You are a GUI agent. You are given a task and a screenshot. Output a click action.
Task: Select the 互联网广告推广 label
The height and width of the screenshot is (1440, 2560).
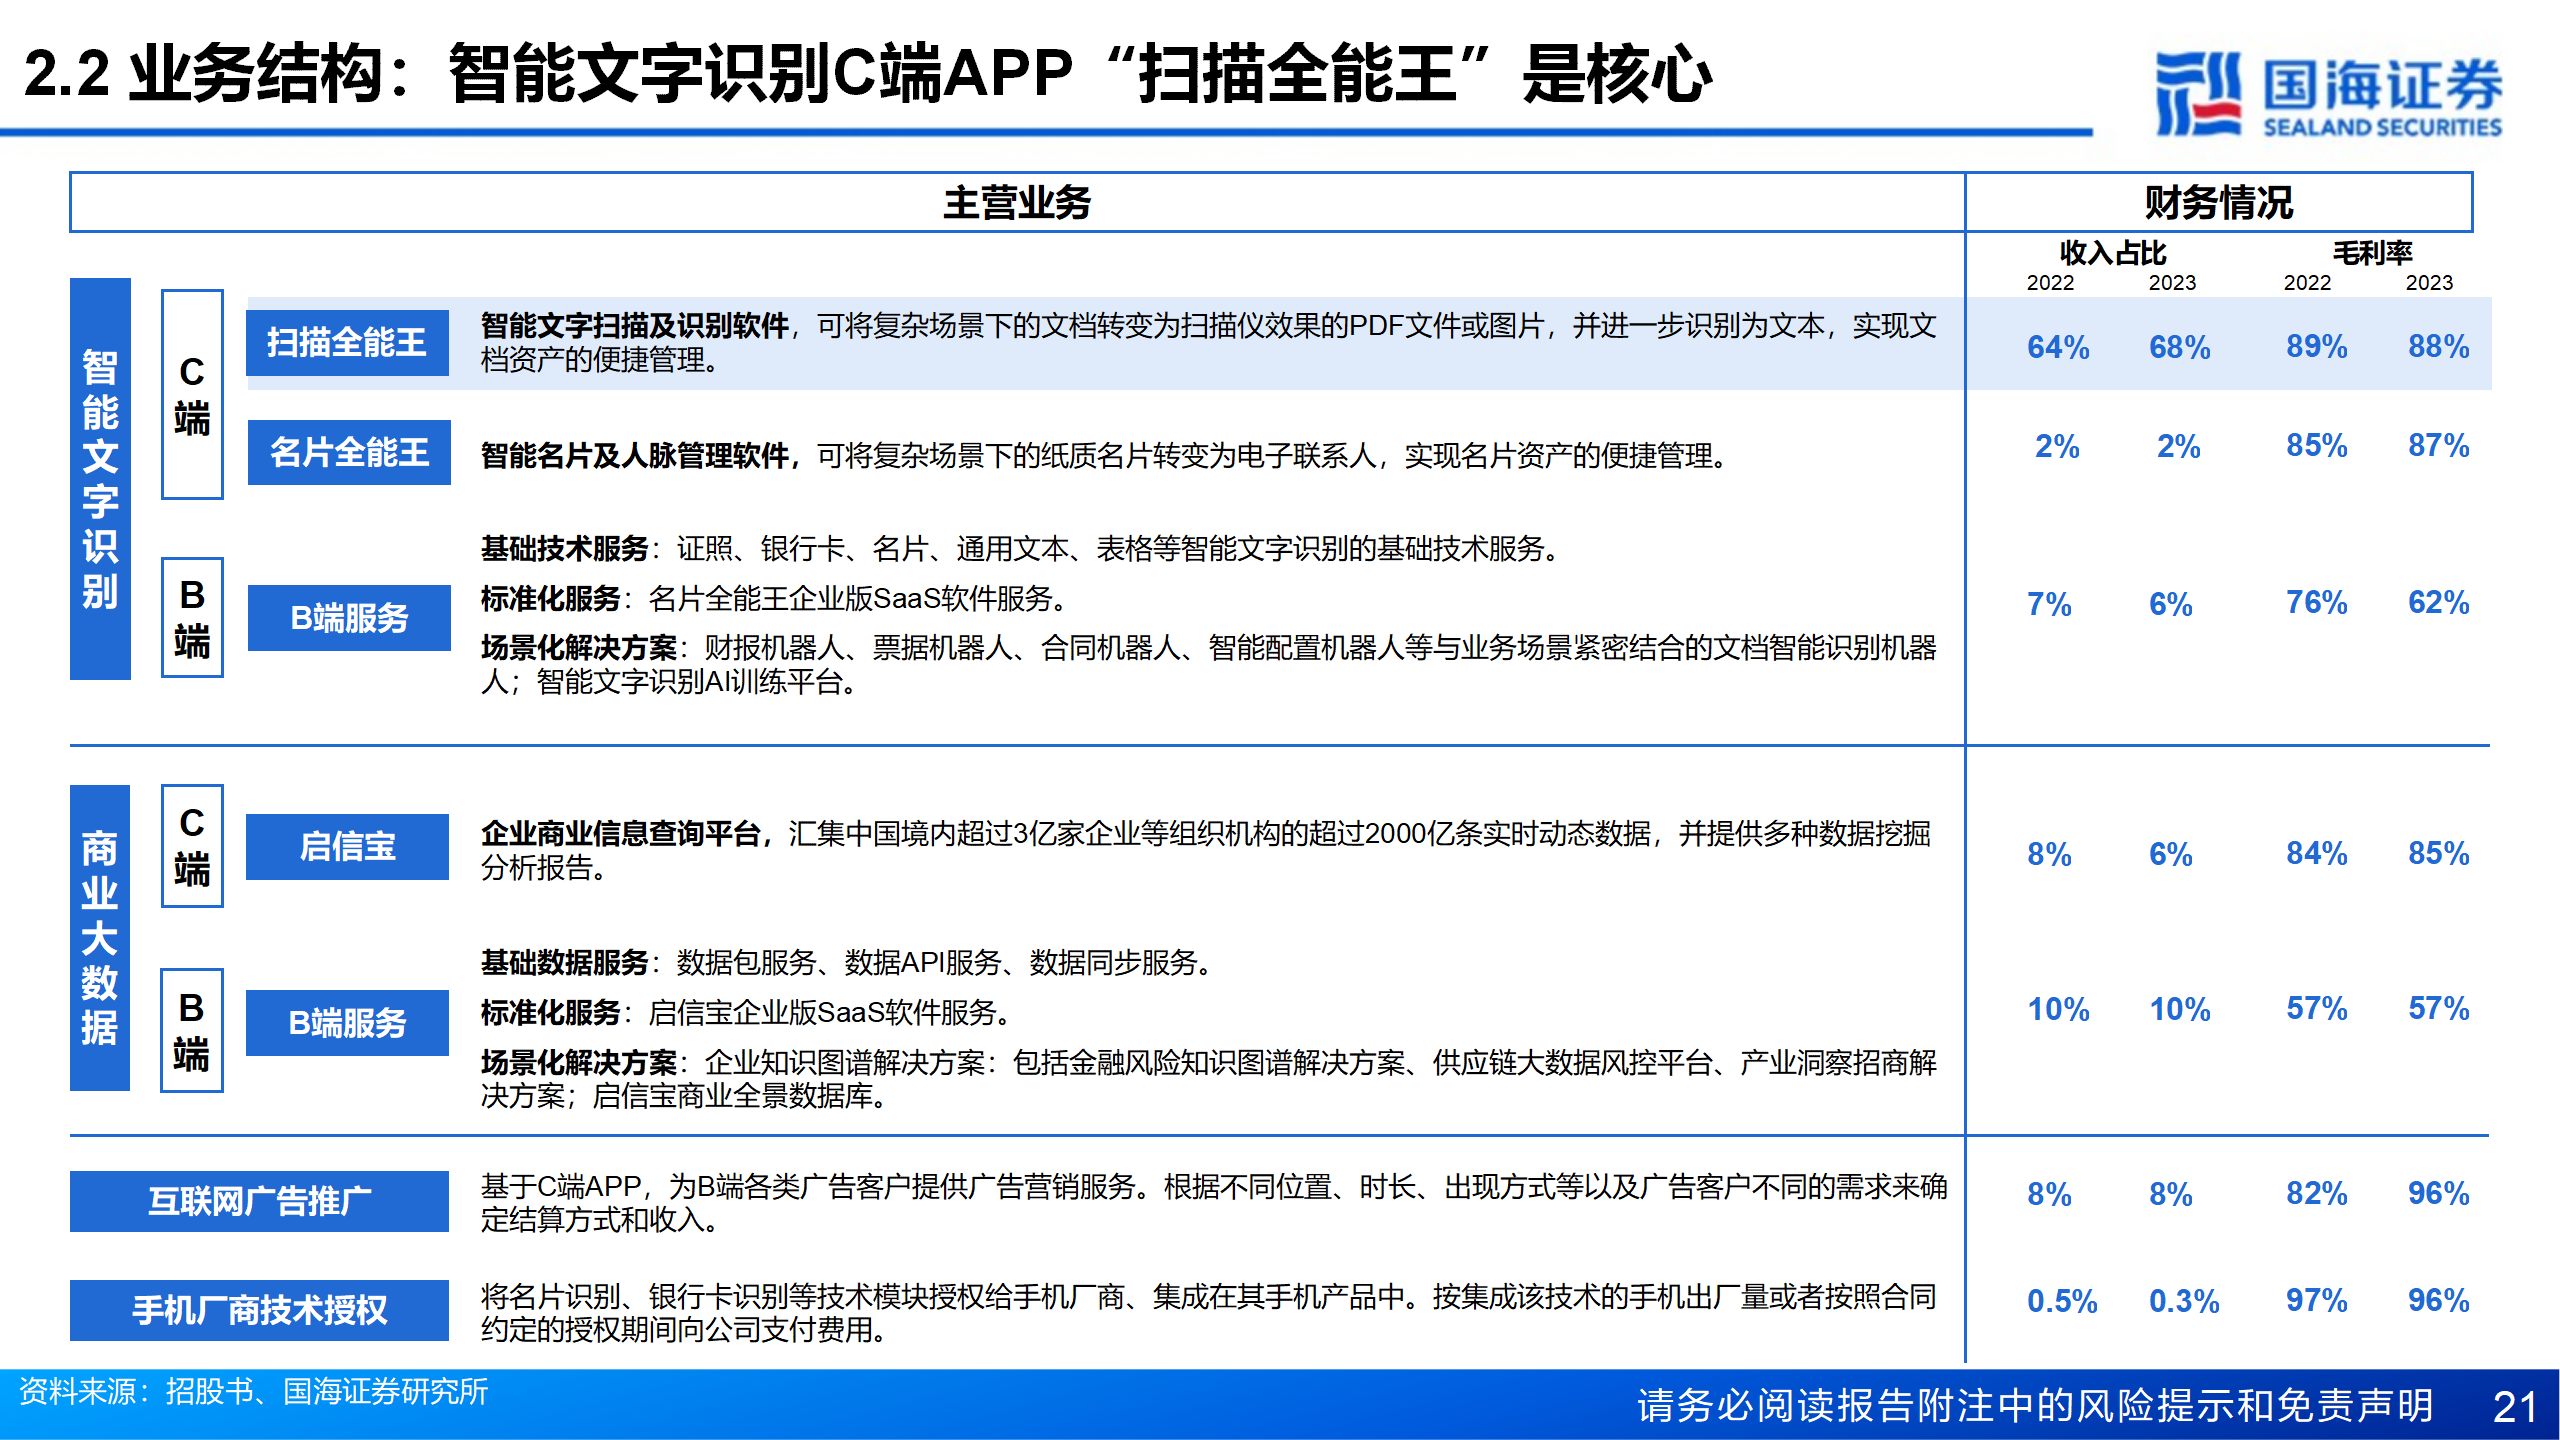[259, 1201]
